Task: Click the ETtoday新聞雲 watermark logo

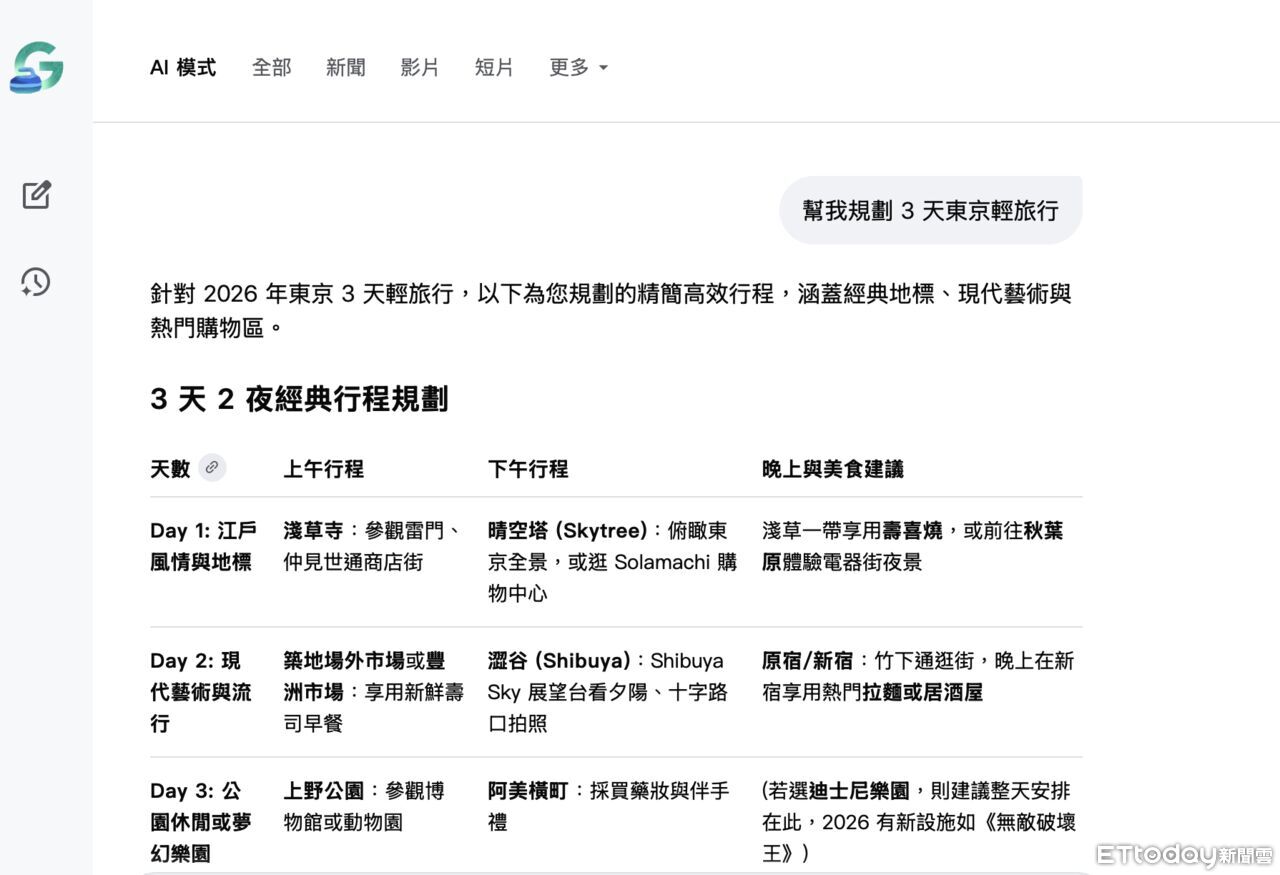Action: (x=1184, y=855)
